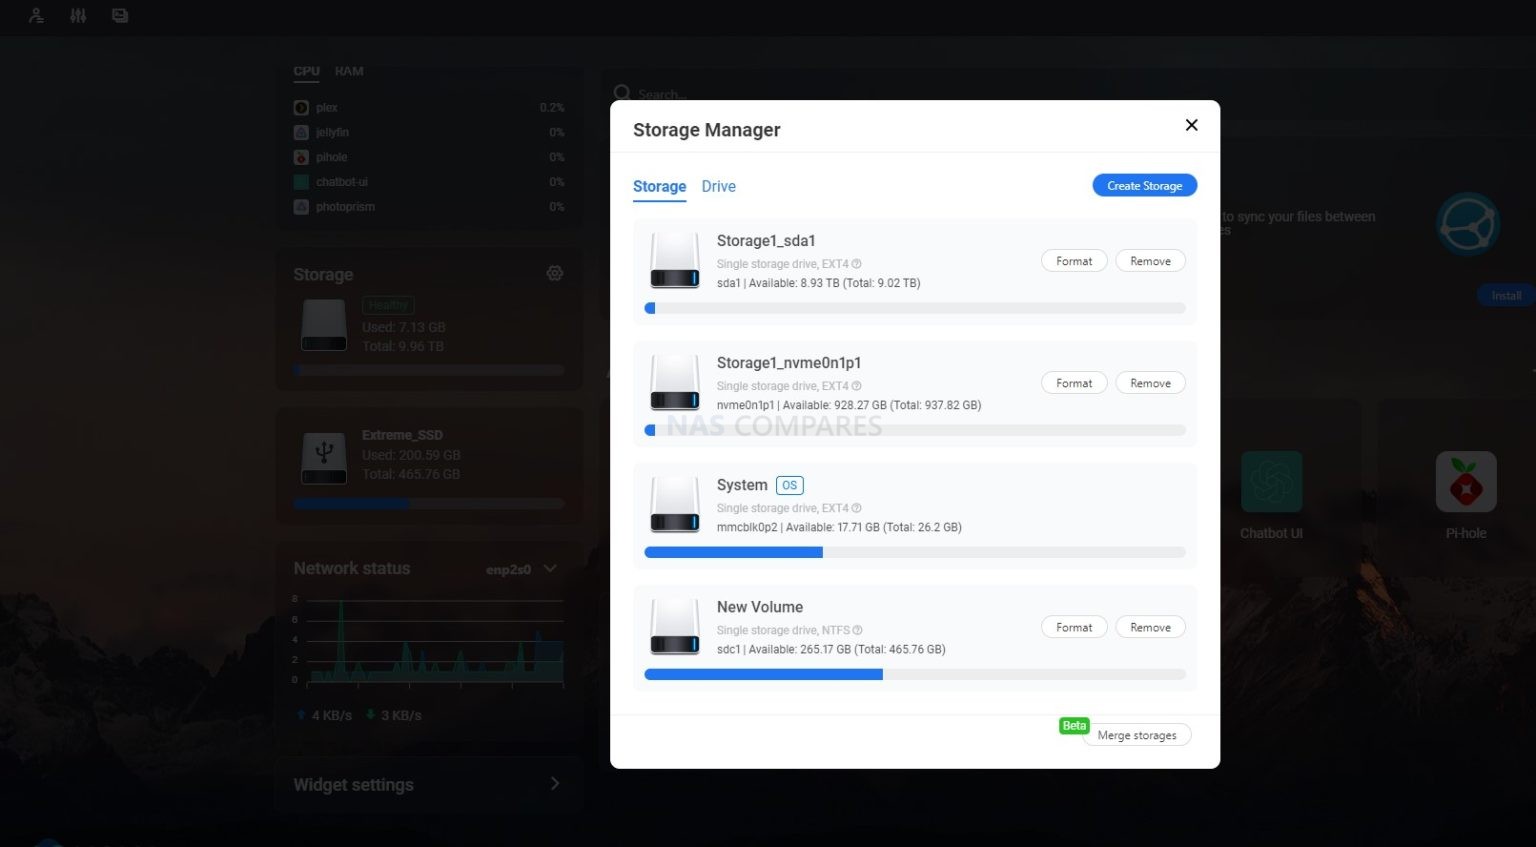Click Merge storages beta button
Viewport: 1536px width, 847px height.
point(1136,734)
